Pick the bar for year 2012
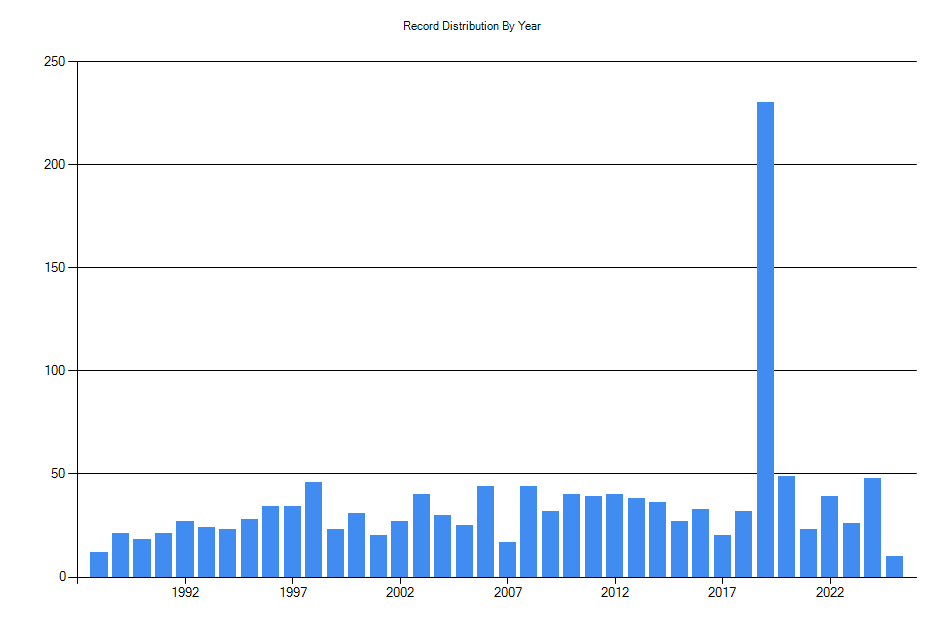Screen dimensions: 945x630 [614, 535]
